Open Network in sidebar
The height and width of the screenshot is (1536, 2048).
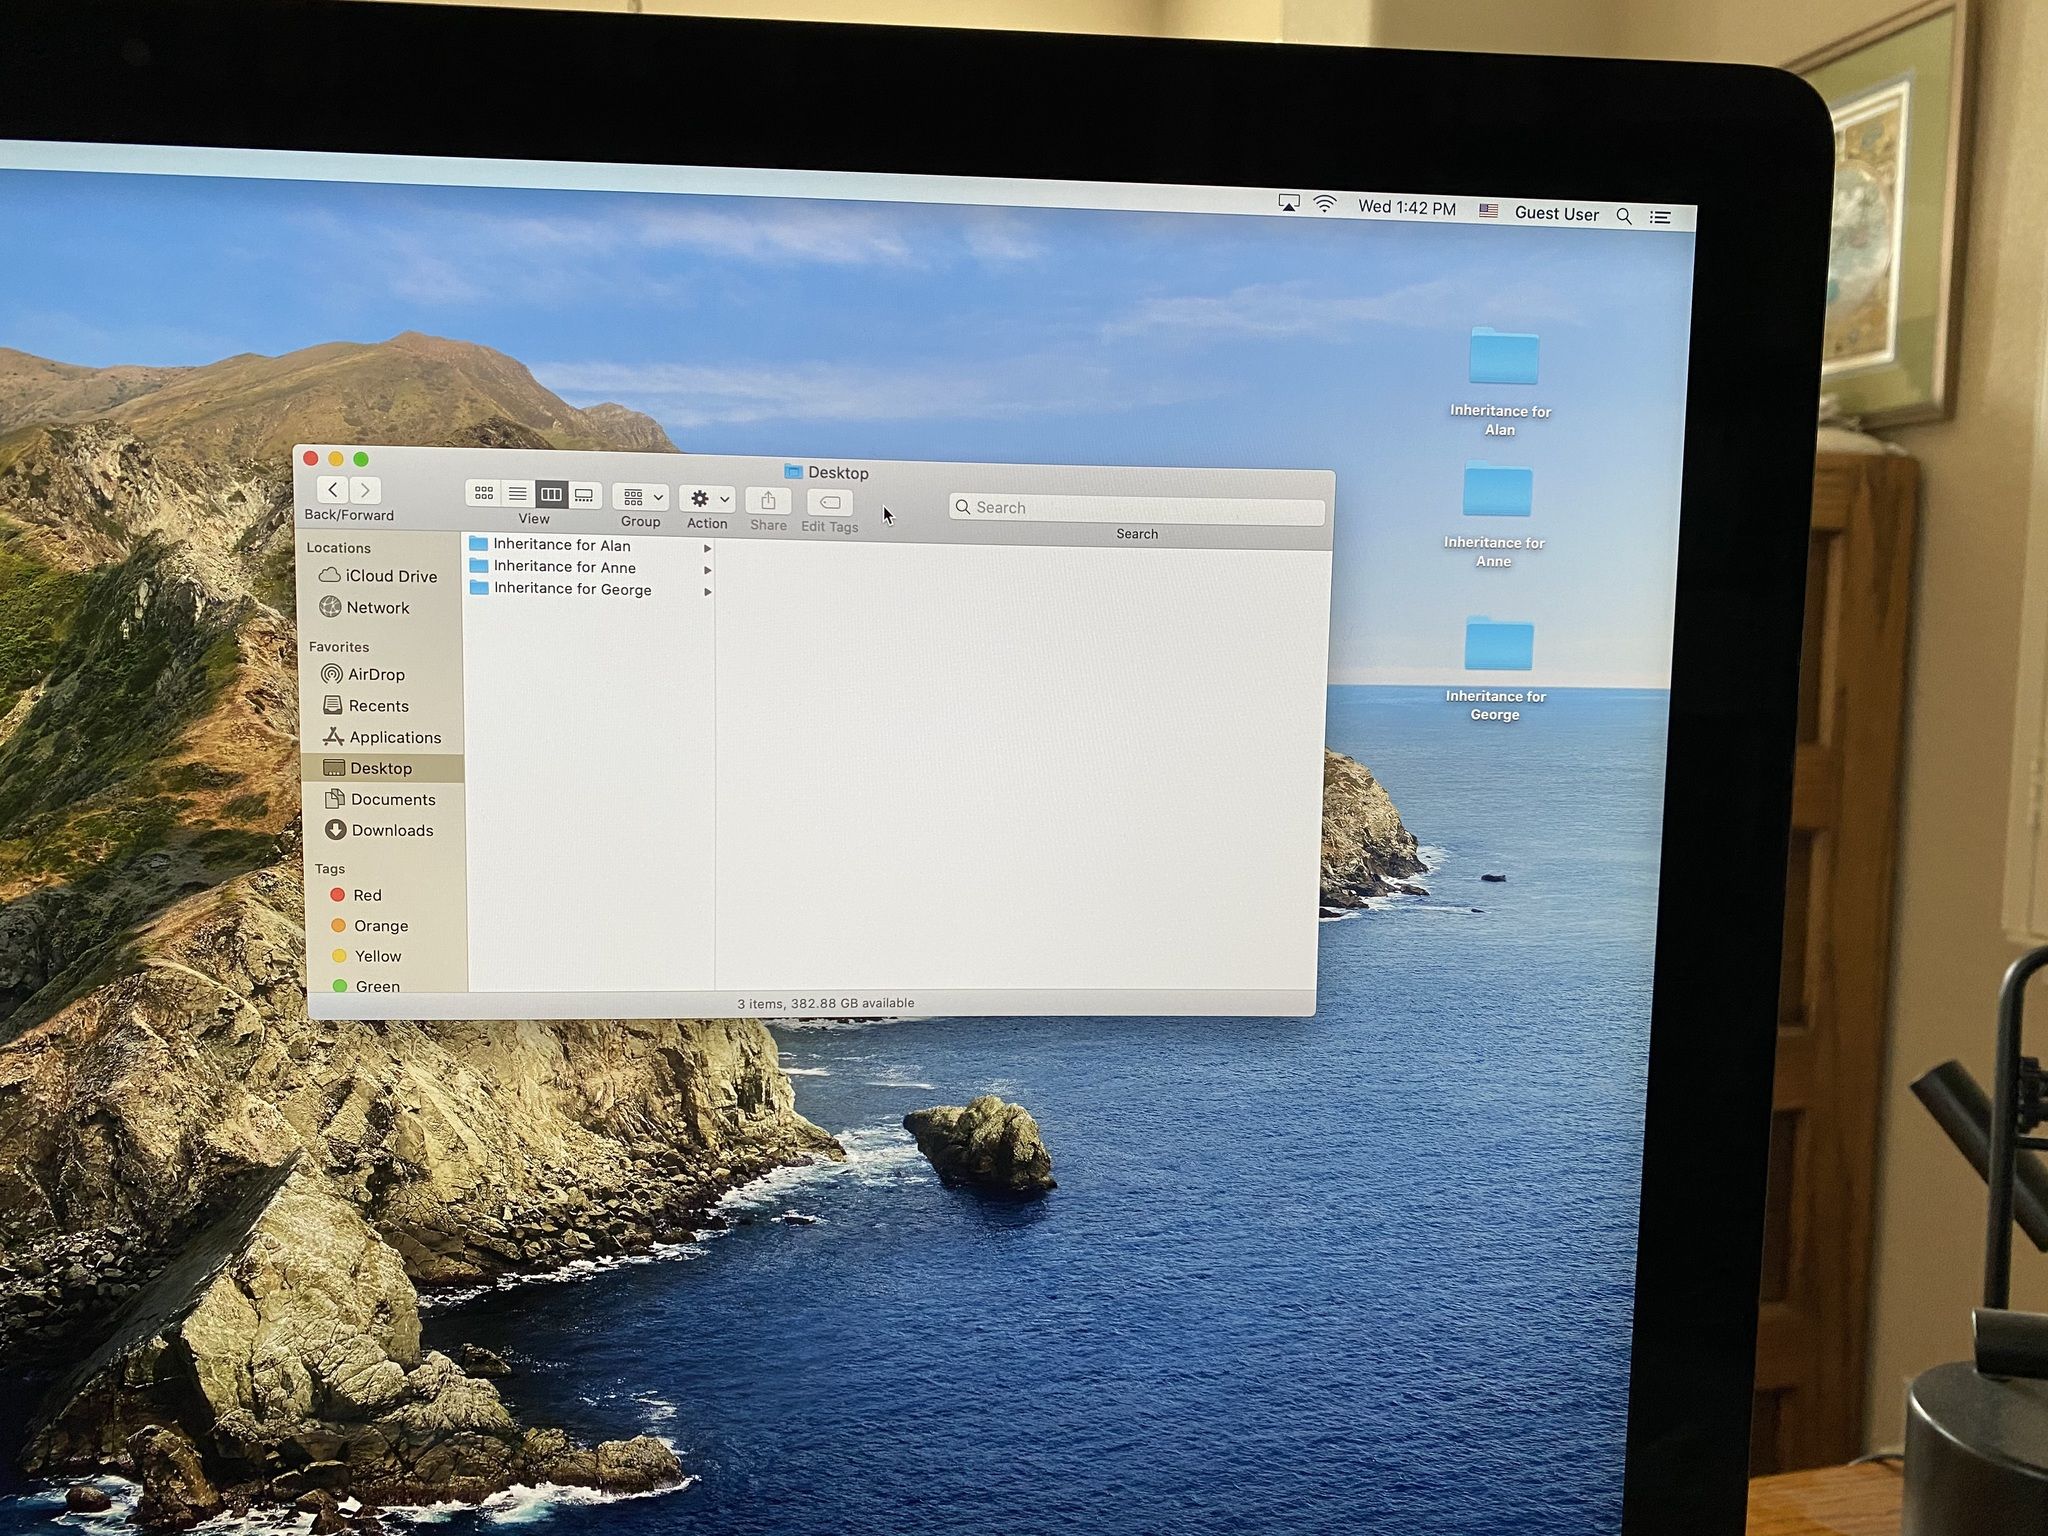click(x=364, y=607)
